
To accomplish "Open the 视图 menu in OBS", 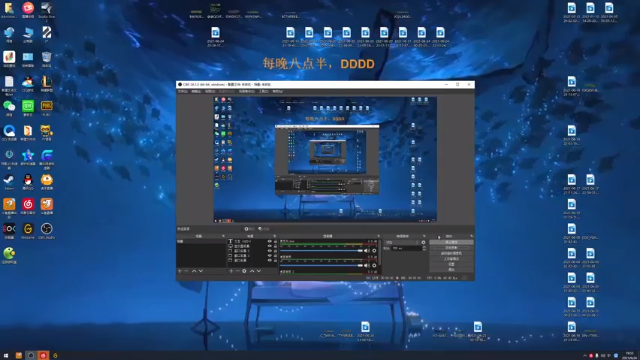I will [x=210, y=91].
